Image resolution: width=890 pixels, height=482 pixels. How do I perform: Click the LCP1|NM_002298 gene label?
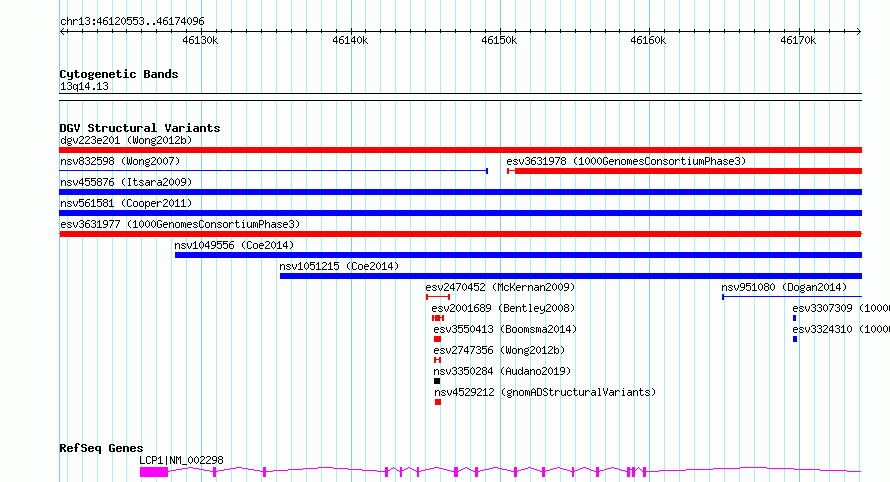tap(182, 460)
